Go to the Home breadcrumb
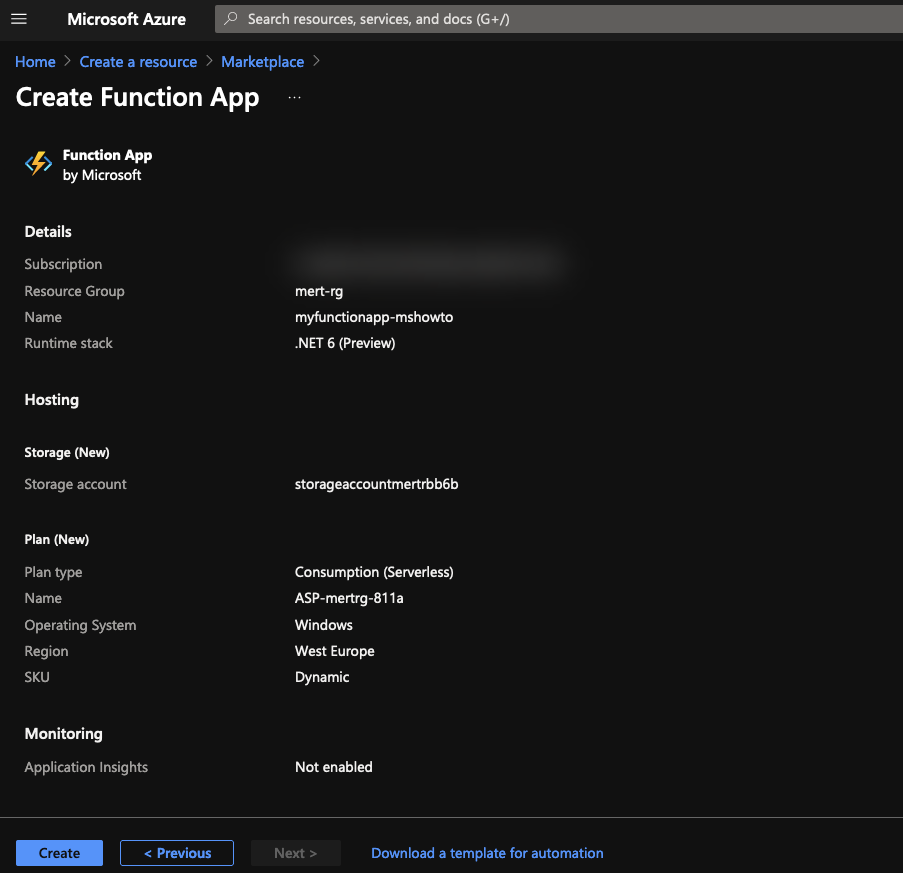The width and height of the screenshot is (903, 873). (35, 62)
